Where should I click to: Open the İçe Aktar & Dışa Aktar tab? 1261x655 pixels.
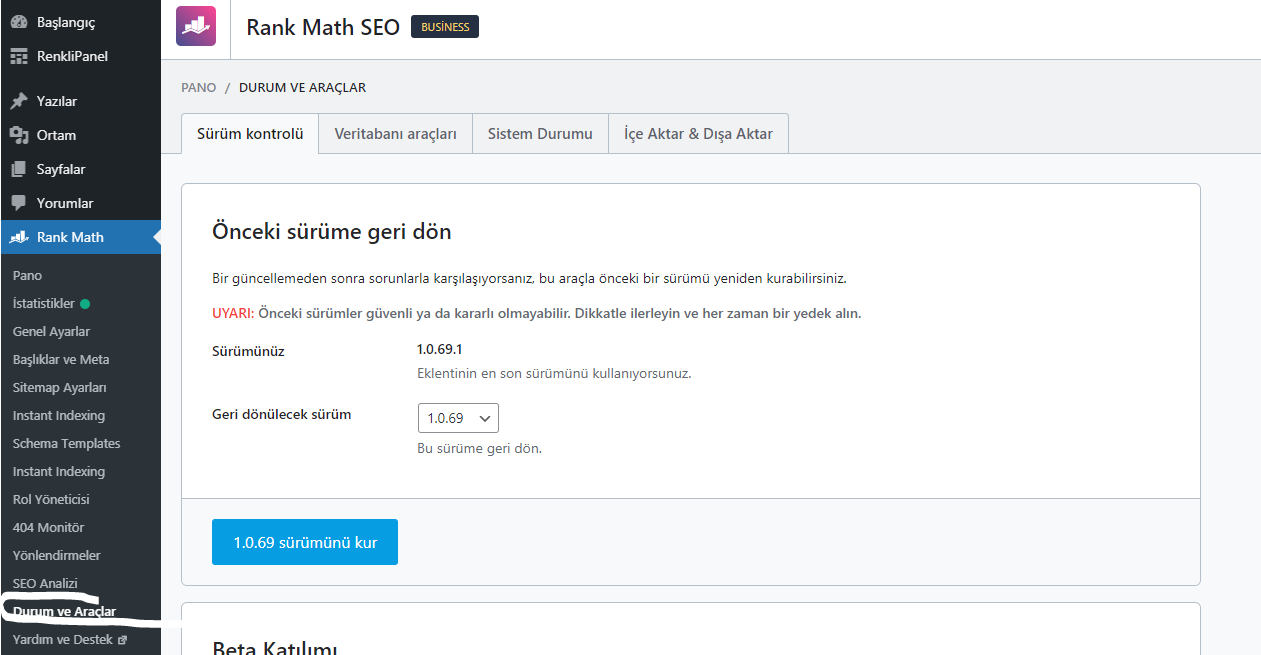click(x=698, y=134)
